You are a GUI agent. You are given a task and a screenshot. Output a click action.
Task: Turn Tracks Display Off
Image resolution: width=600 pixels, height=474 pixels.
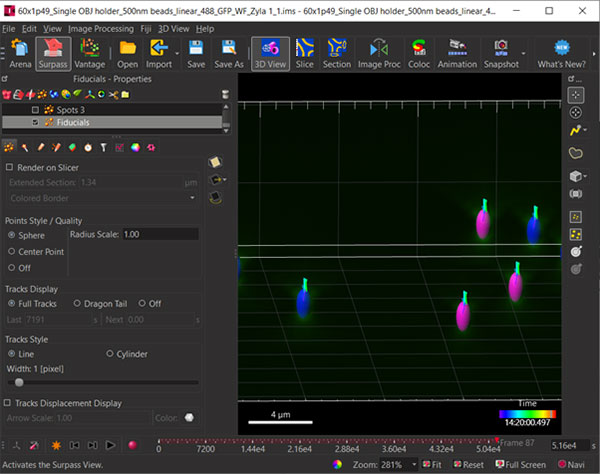[142, 303]
